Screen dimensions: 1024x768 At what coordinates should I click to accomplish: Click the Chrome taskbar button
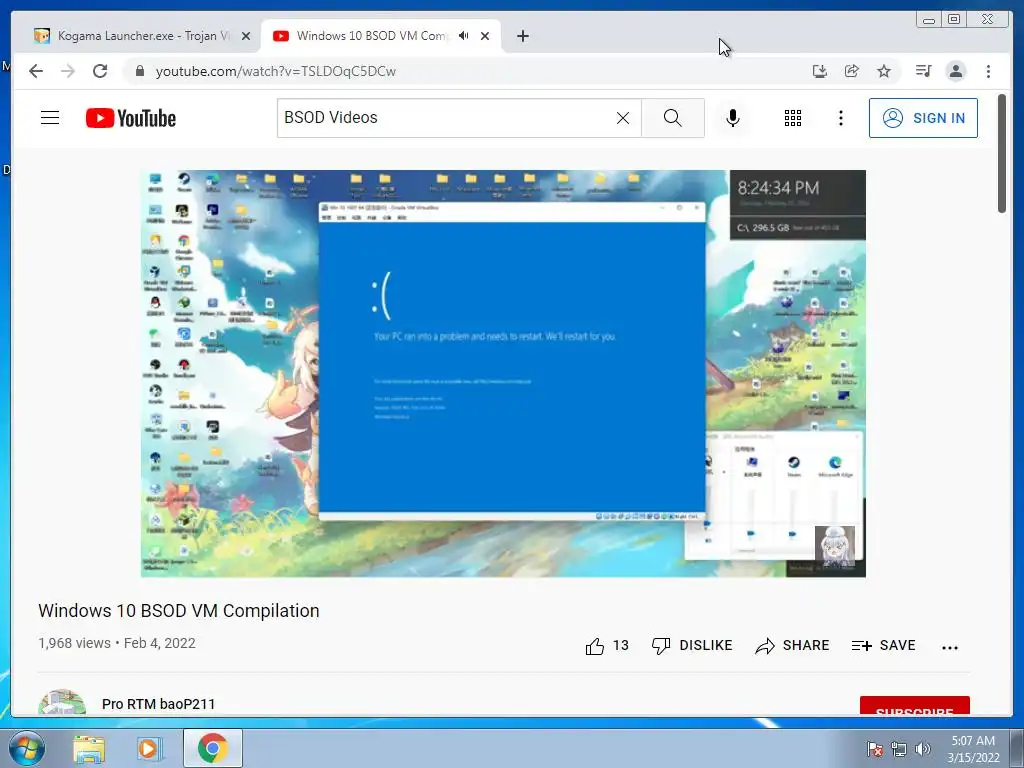click(x=213, y=748)
